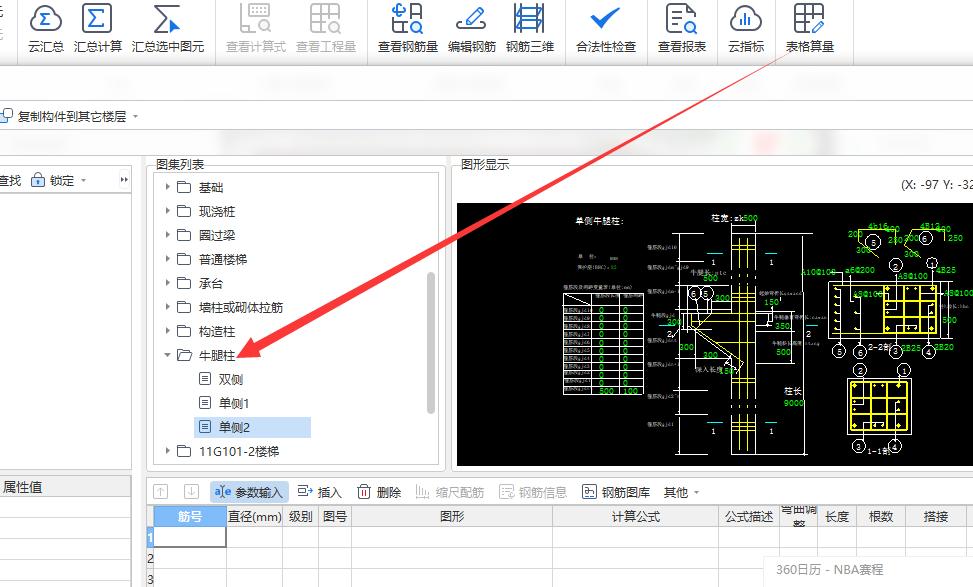Toggle the 参数输入 button
The image size is (973, 587).
[249, 492]
